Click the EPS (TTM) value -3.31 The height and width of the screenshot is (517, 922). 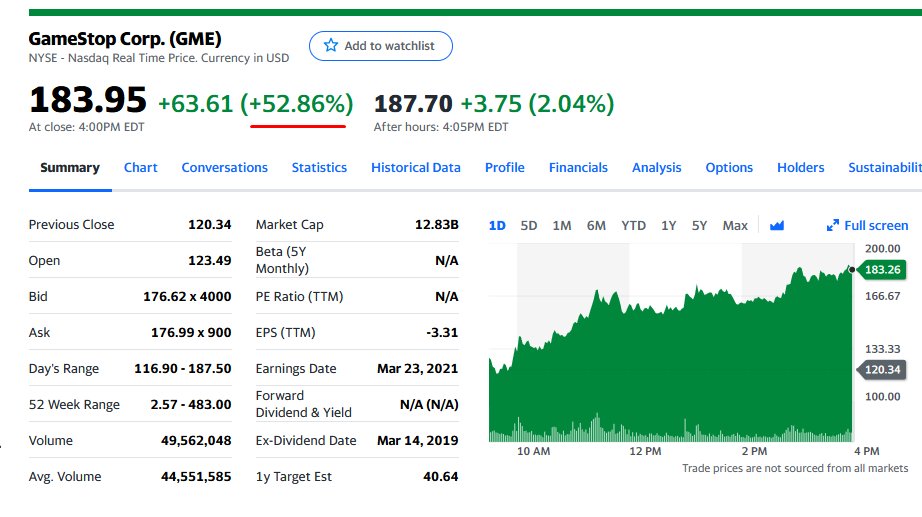point(442,332)
